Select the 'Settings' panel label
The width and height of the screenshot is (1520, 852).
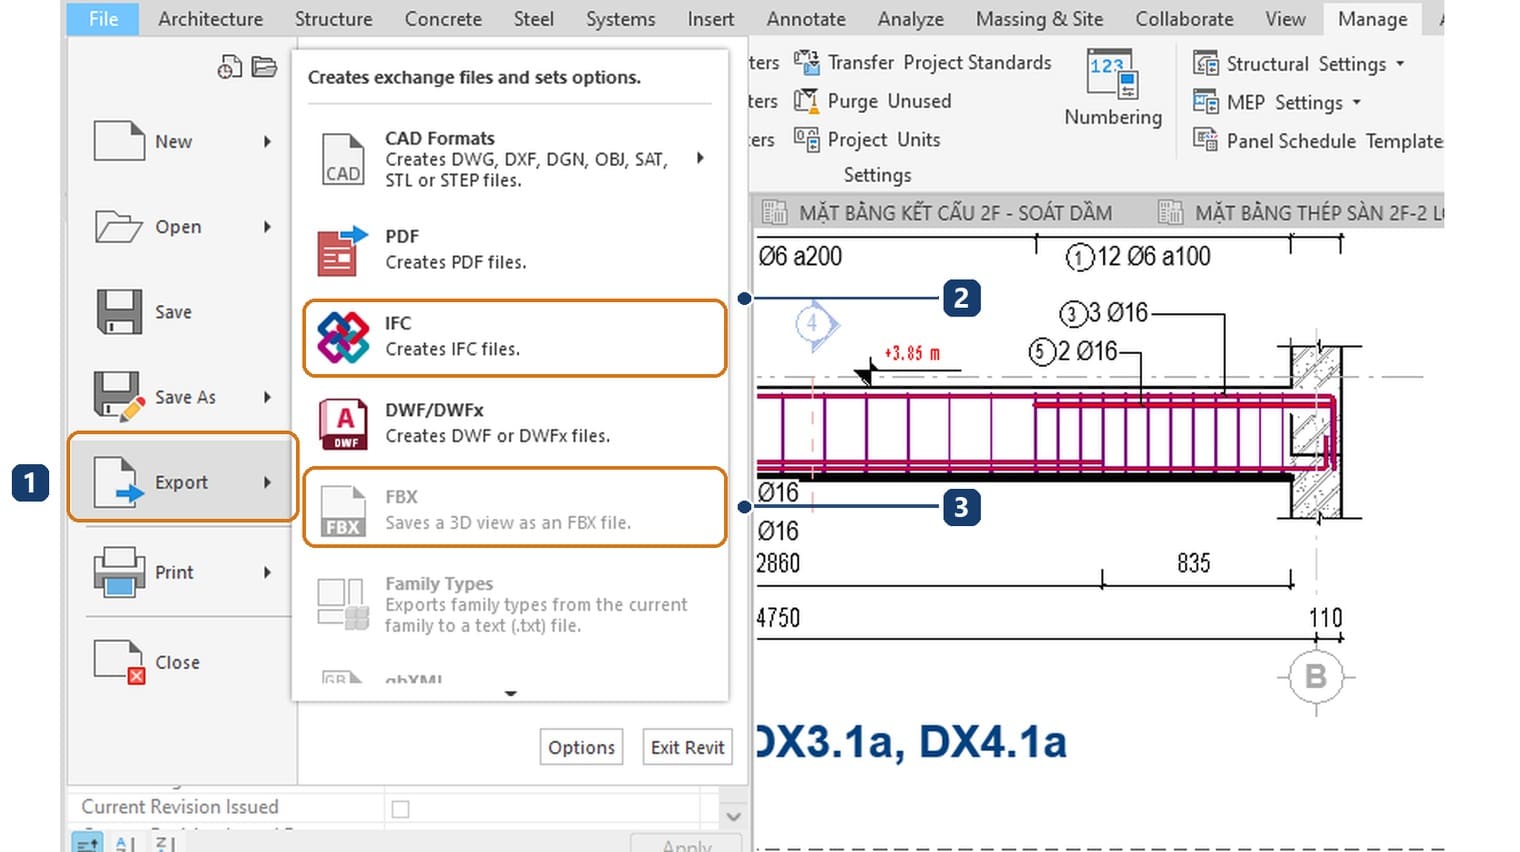click(x=877, y=175)
